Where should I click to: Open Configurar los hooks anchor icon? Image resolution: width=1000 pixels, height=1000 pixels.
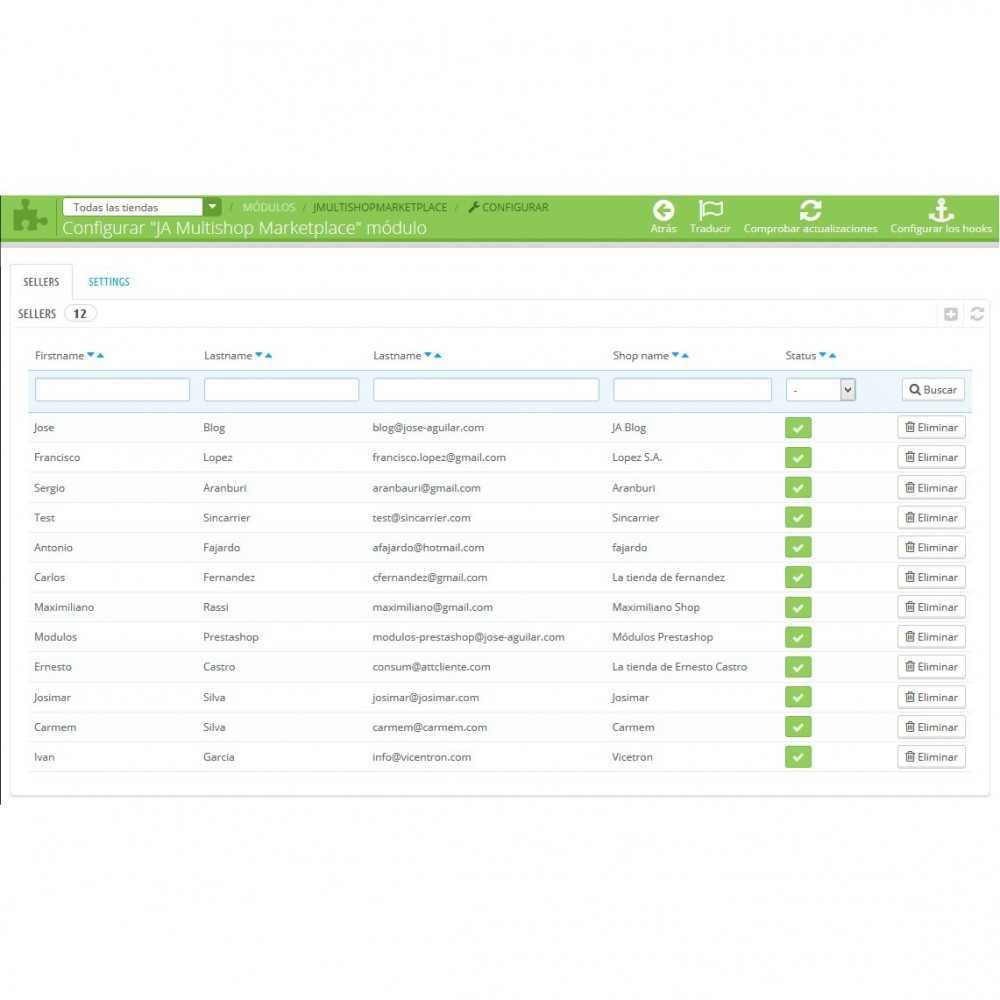(940, 211)
